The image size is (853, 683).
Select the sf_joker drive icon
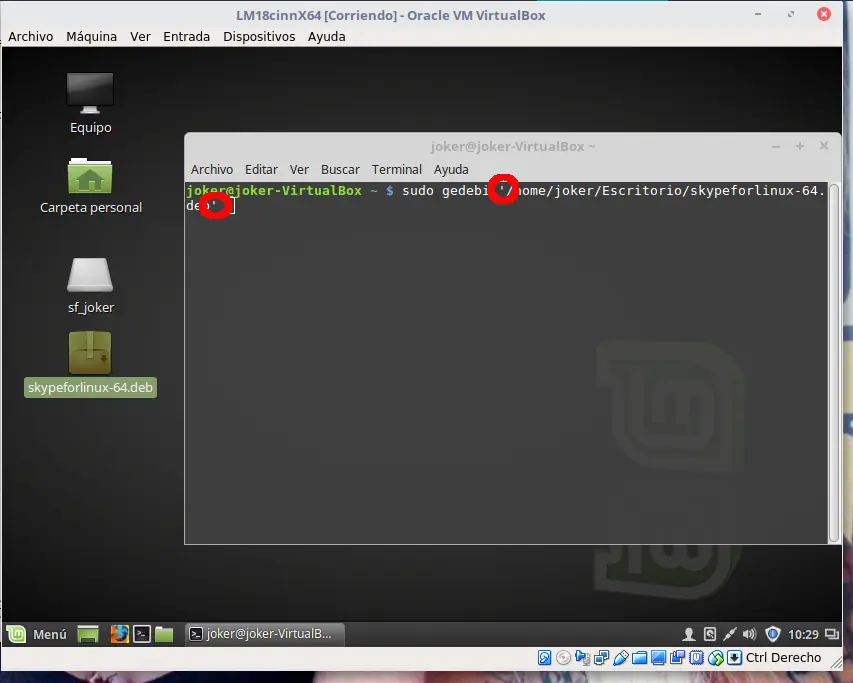(x=90, y=285)
